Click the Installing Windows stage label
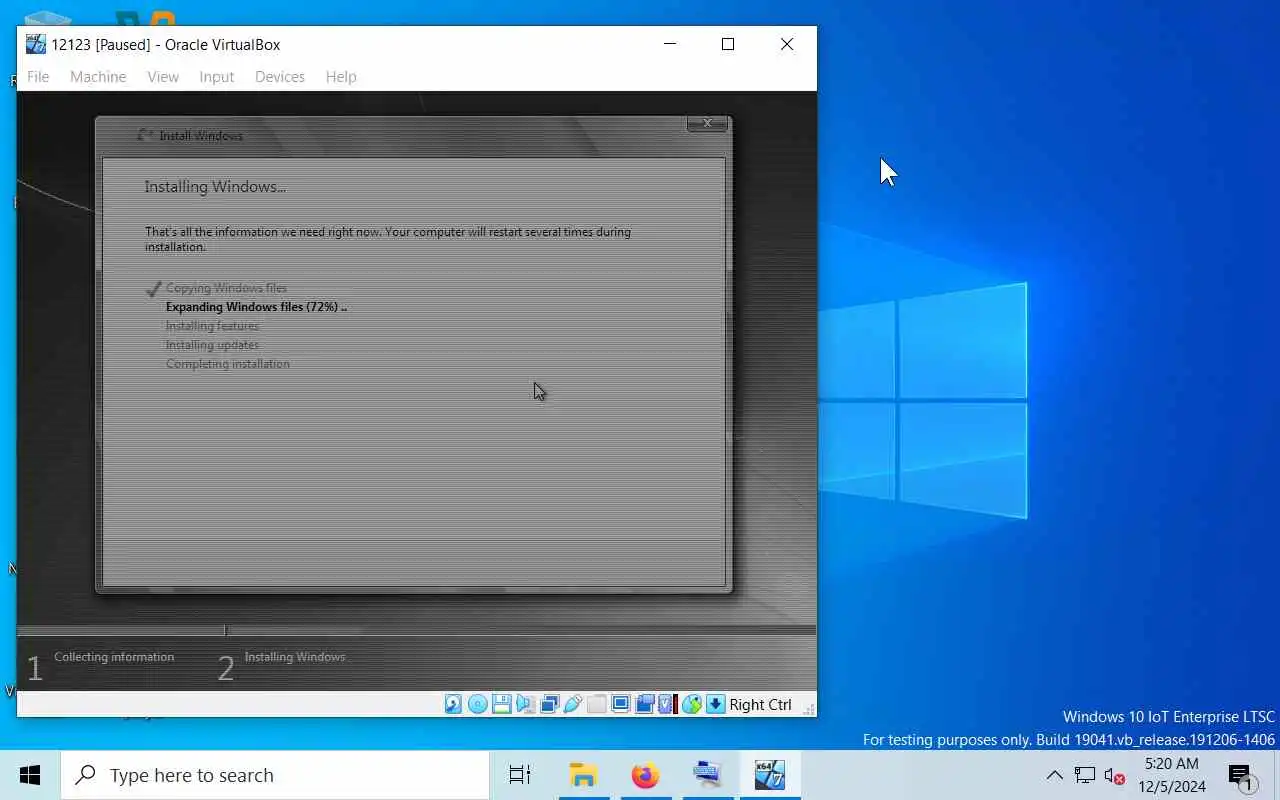 (295, 657)
